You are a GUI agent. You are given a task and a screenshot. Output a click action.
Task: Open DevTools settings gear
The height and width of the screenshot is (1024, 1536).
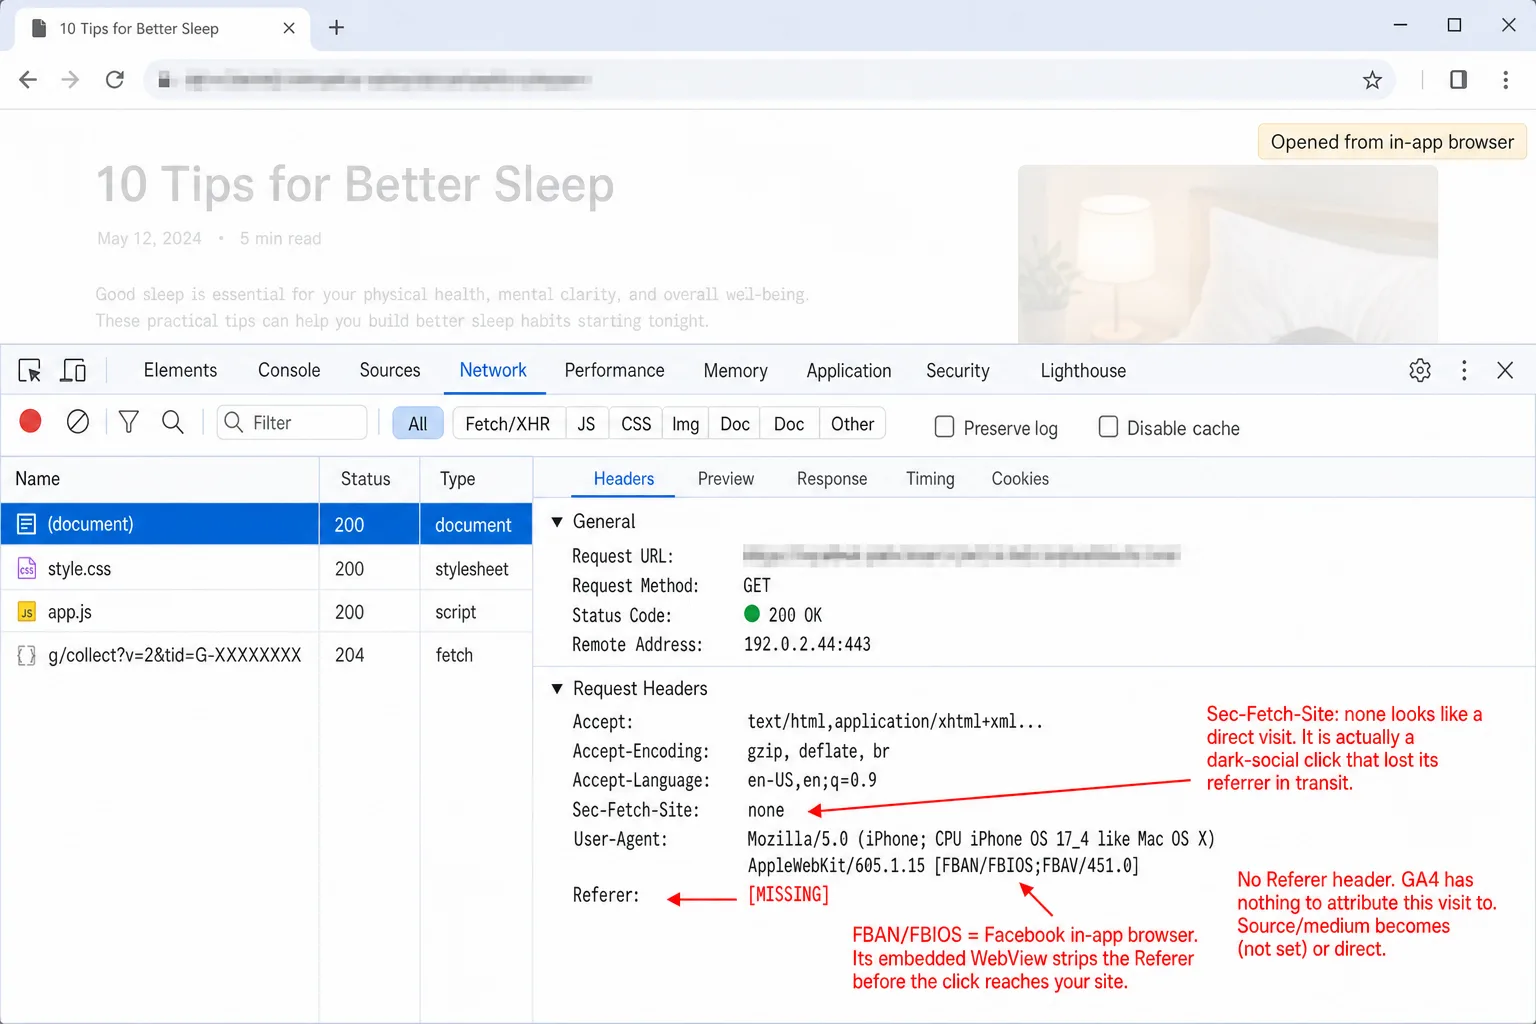pos(1420,371)
